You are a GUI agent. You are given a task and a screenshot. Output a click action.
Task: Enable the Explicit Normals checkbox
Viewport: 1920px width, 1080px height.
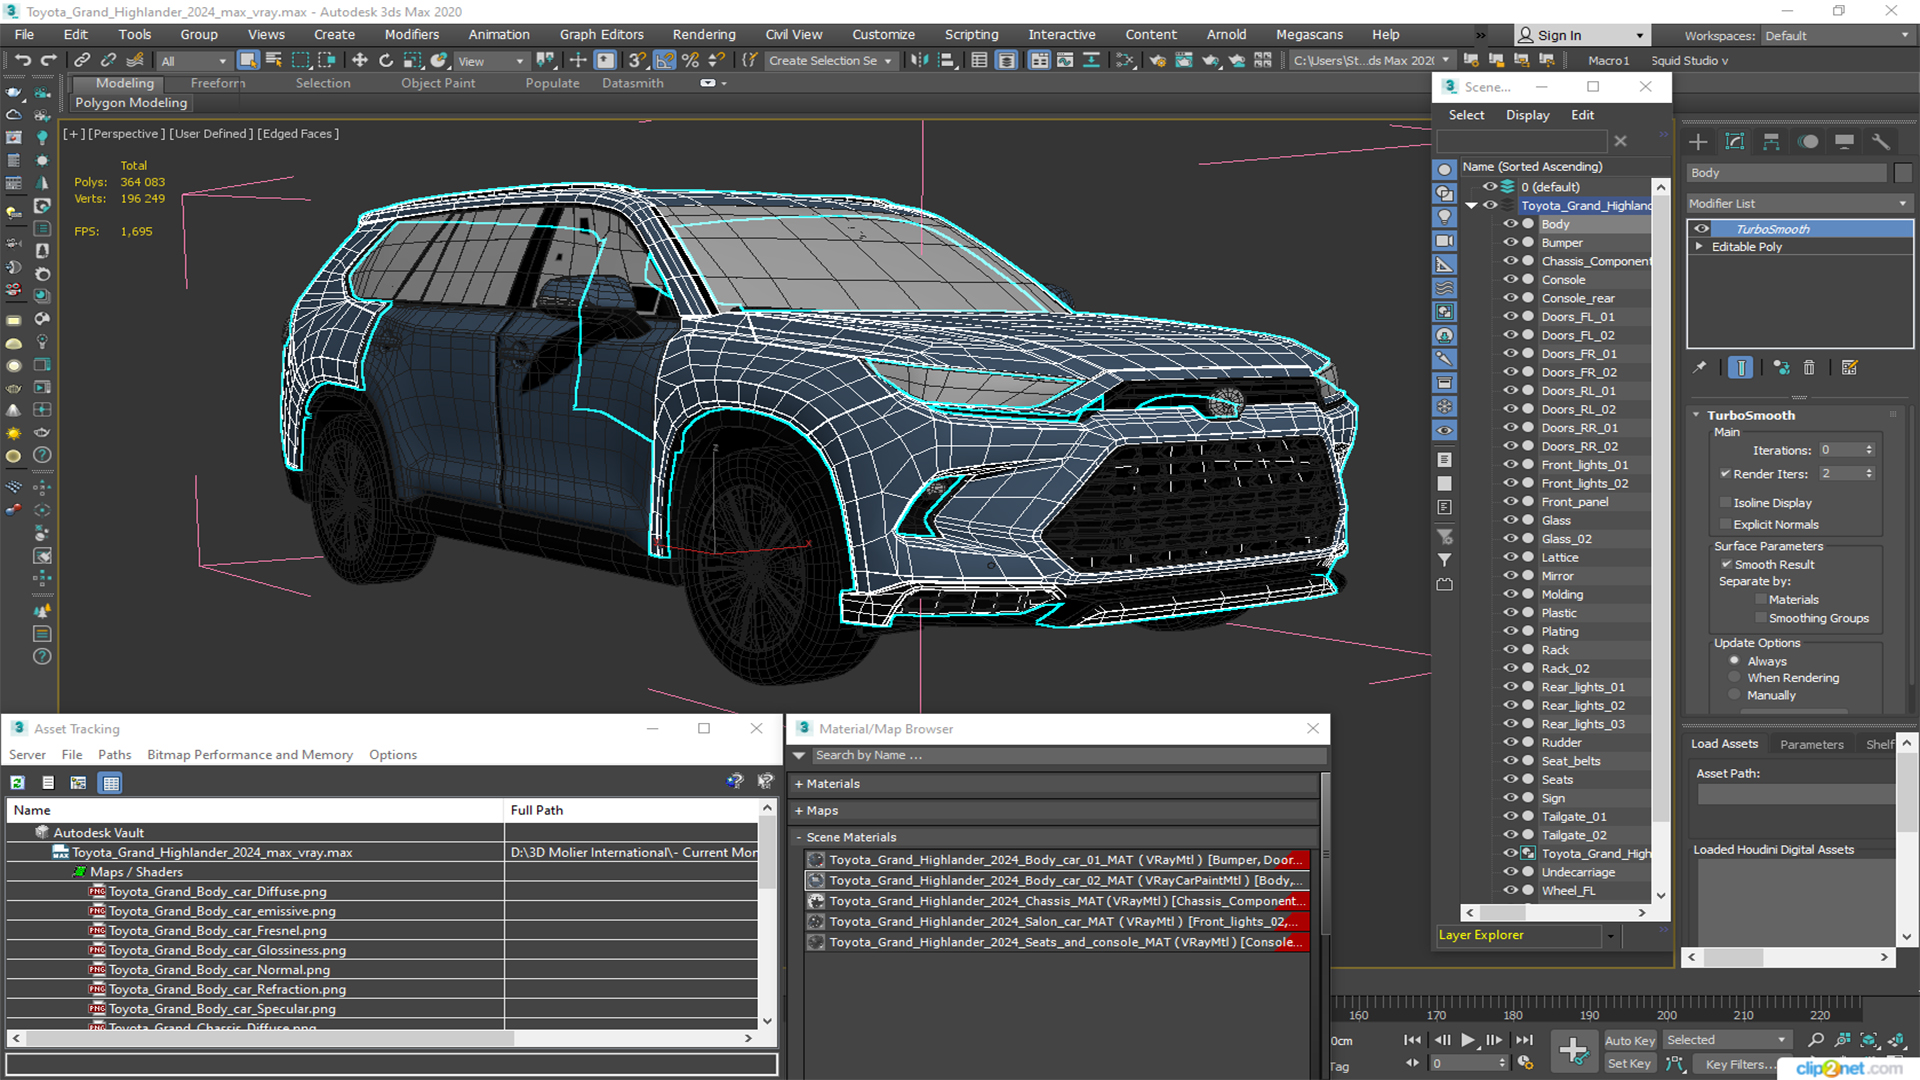(x=1725, y=524)
